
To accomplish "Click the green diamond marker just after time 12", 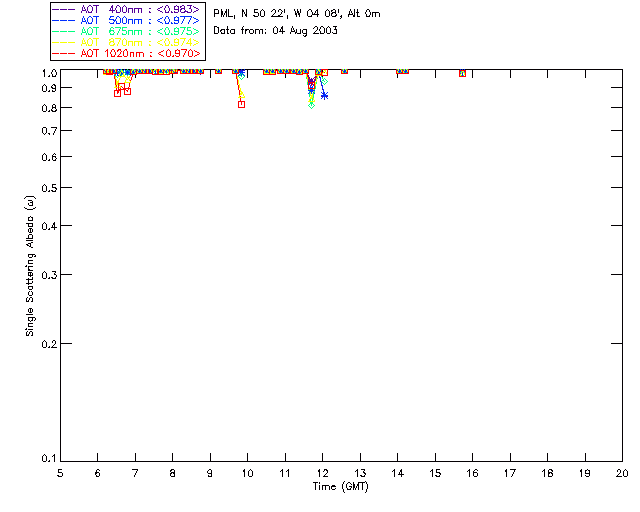I will 324,82.
